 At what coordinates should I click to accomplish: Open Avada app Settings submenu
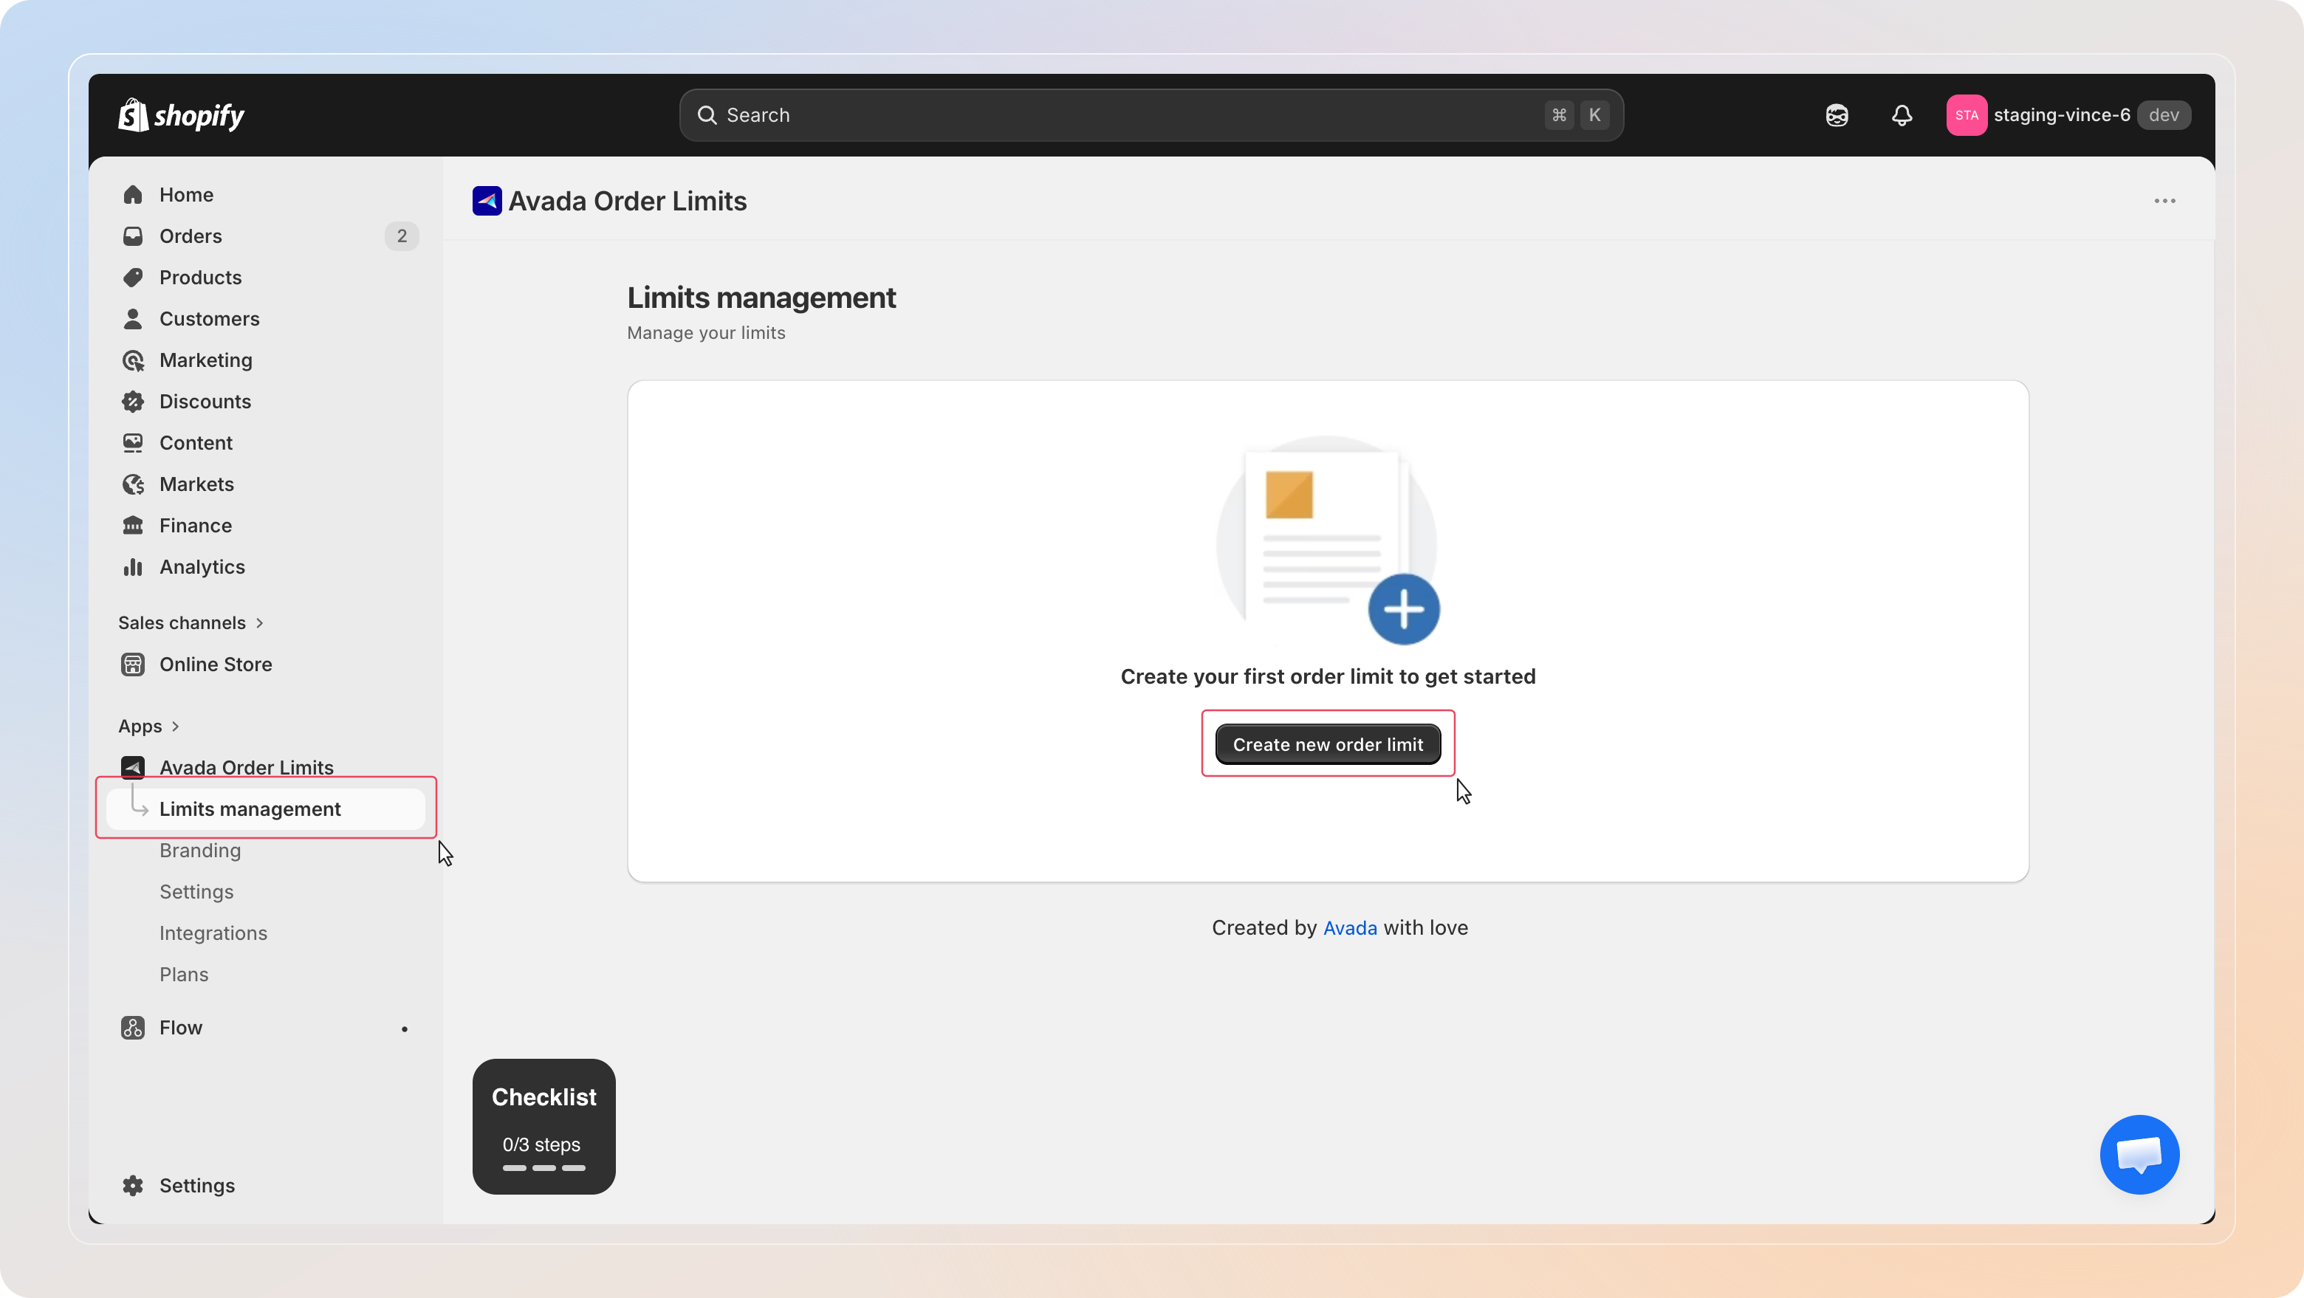pos(196,892)
